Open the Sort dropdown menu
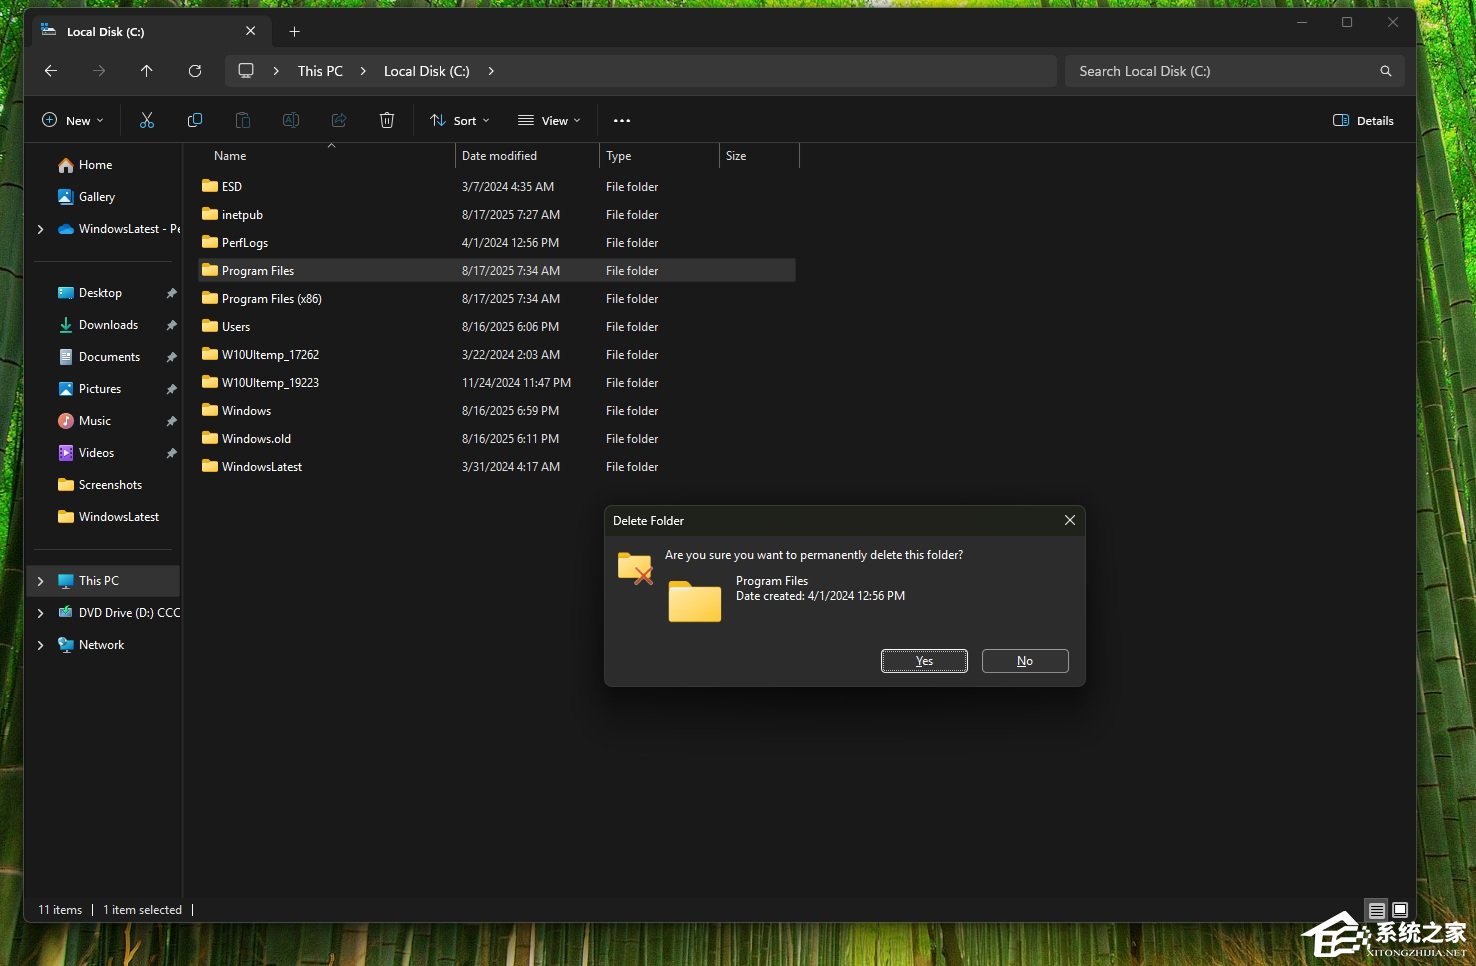1476x966 pixels. click(x=460, y=121)
